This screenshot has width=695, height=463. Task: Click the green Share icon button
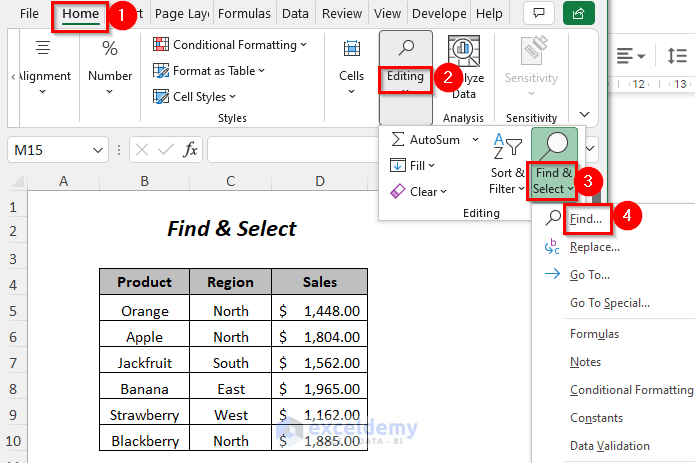[x=578, y=13]
